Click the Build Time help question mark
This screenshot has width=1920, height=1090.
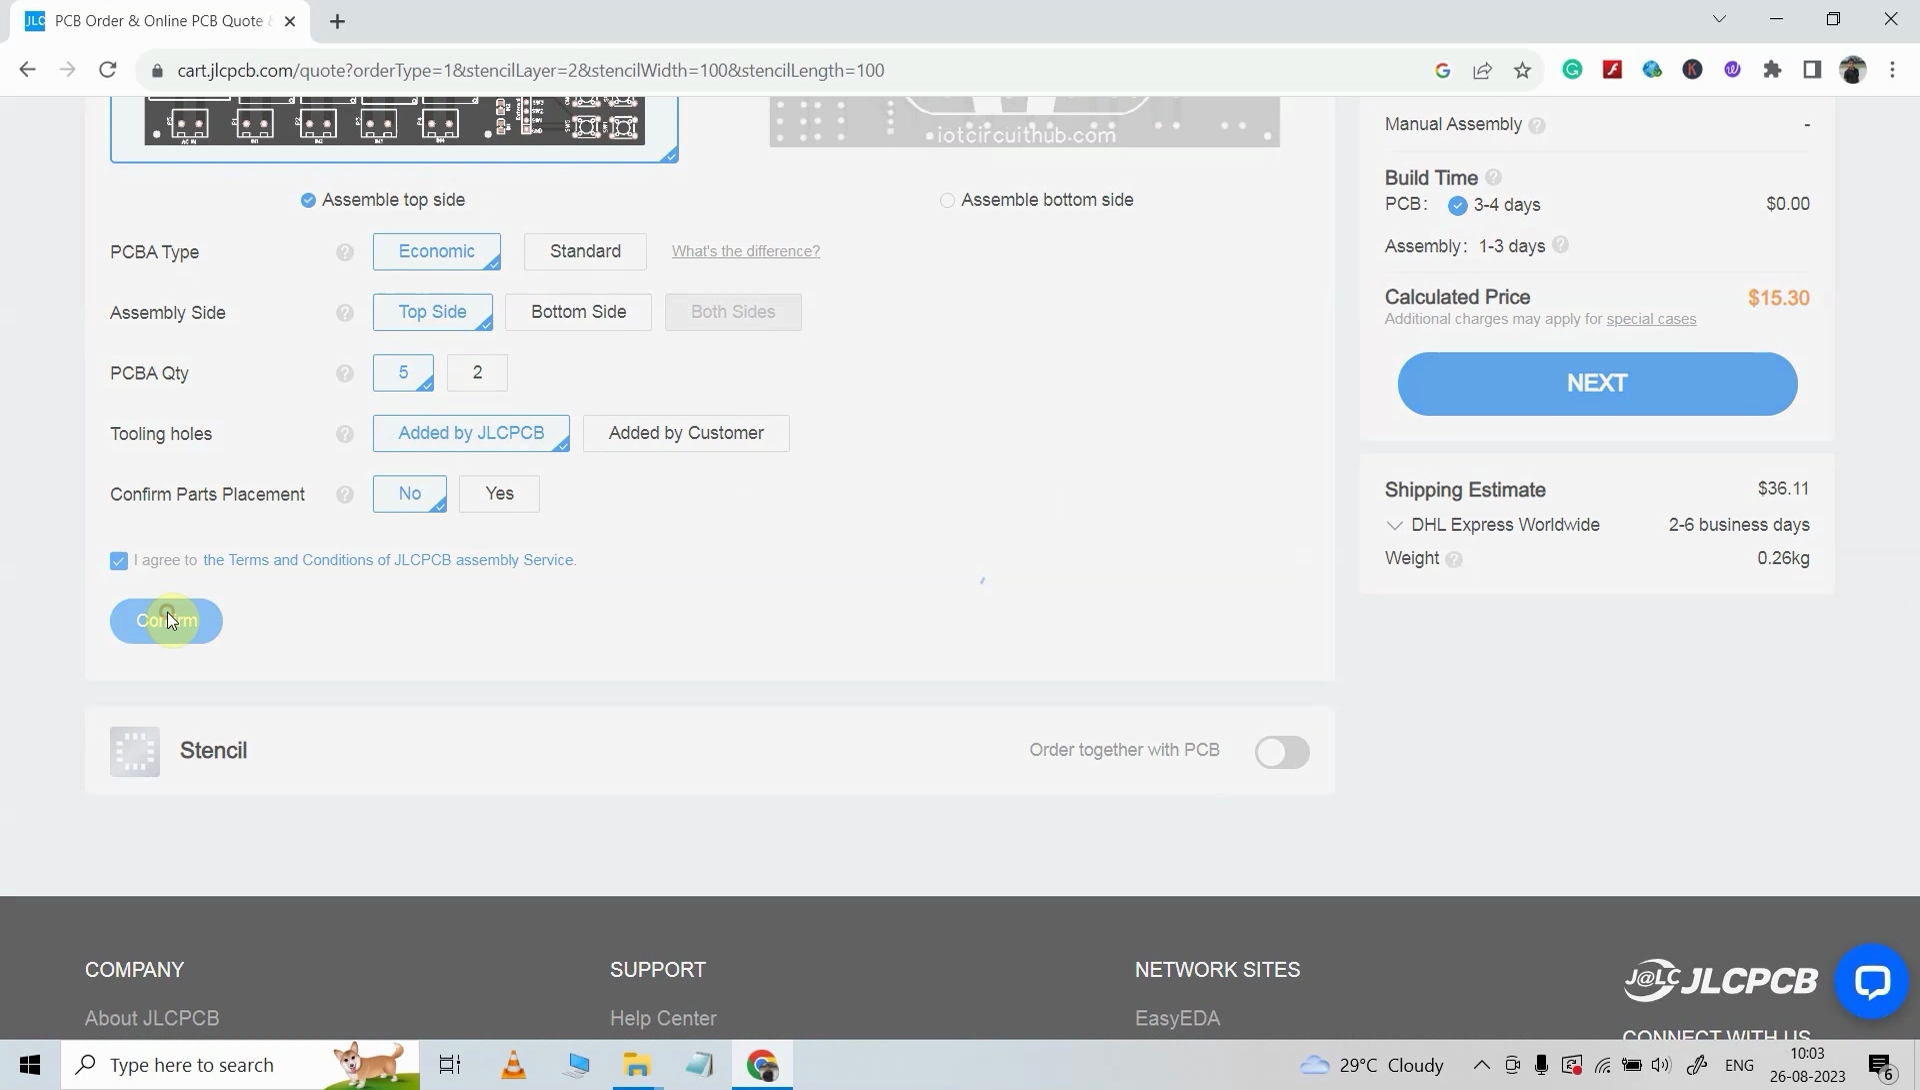[x=1494, y=177]
